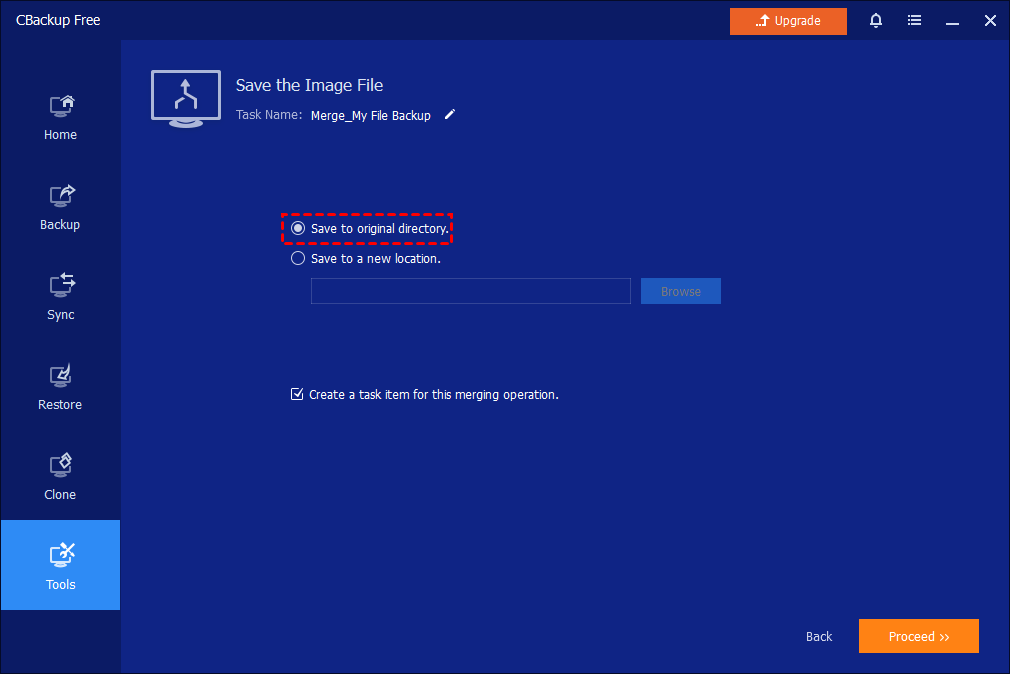Select the Sync icon in sidebar

pos(60,286)
